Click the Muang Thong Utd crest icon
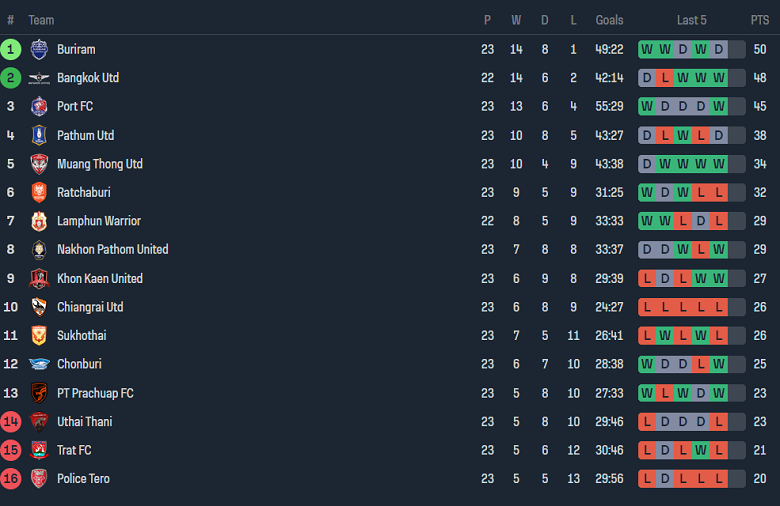The width and height of the screenshot is (780, 506). click(39, 164)
